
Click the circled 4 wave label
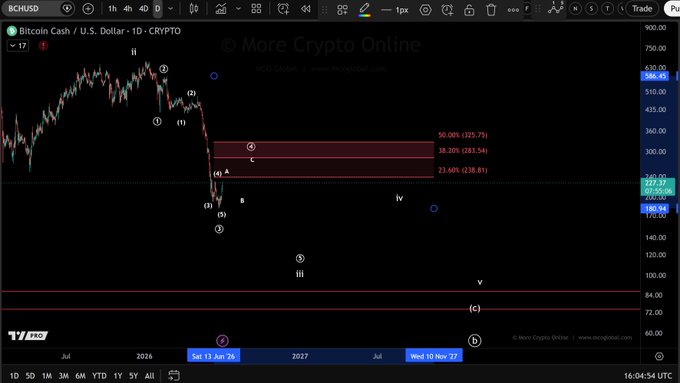(x=251, y=147)
